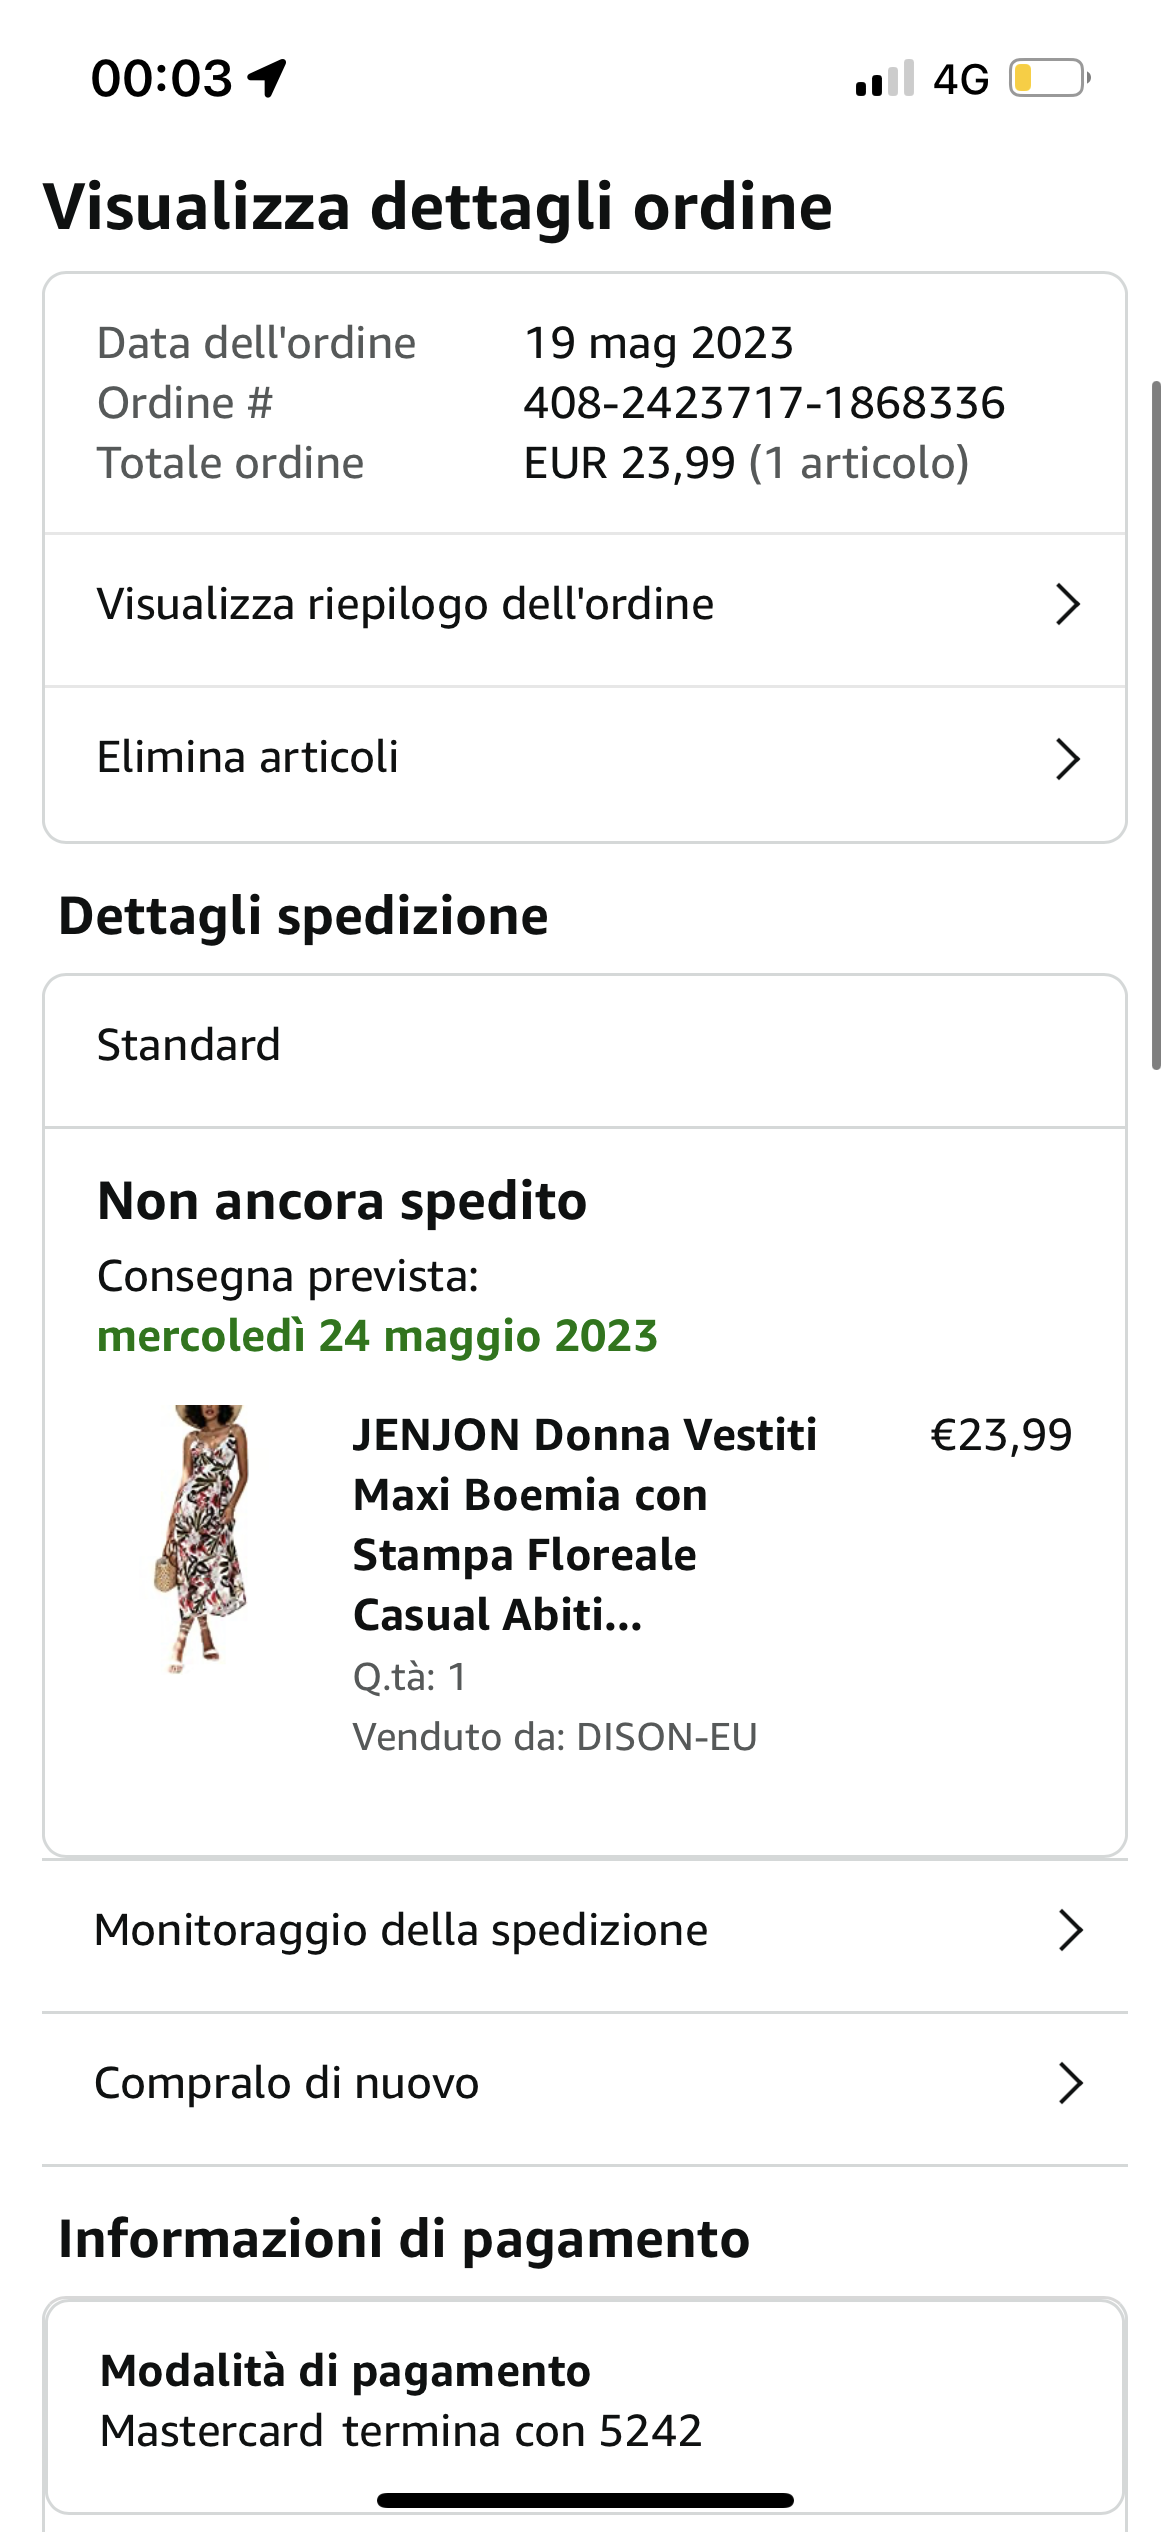
Task: Click chevron next to Compralo di nuovo
Action: coord(1070,2083)
